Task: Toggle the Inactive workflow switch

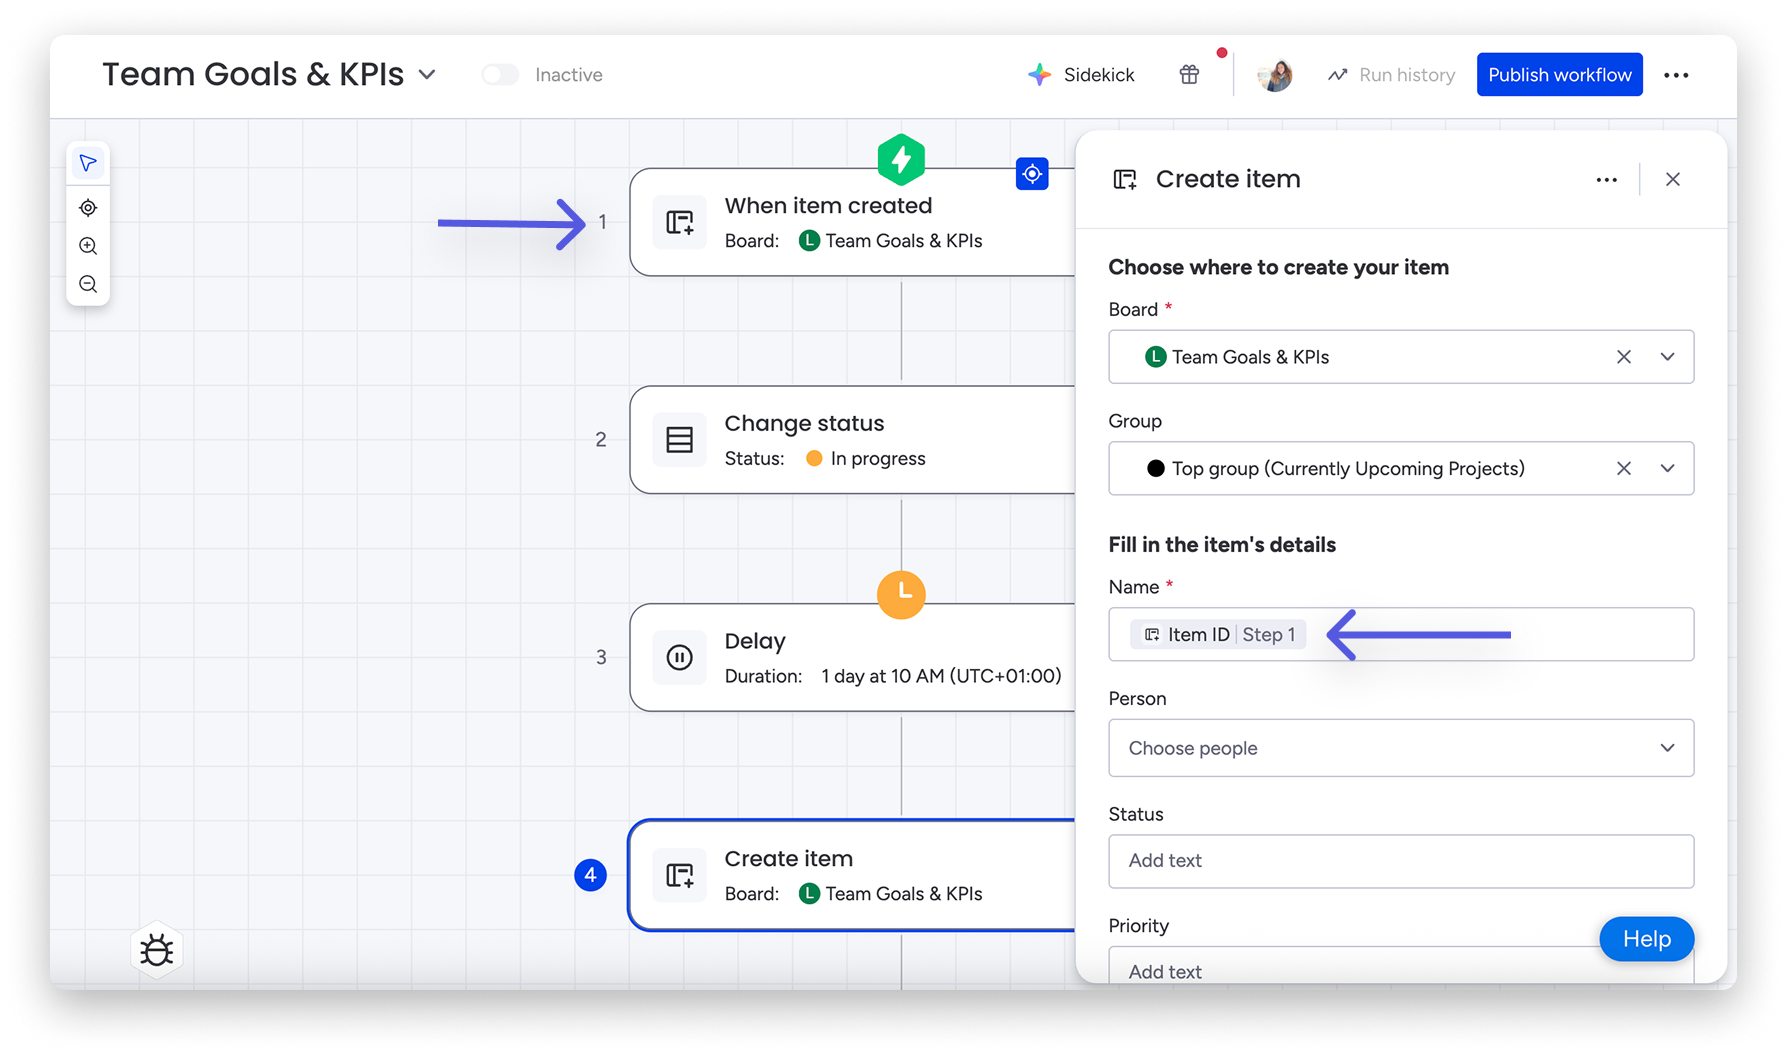Action: (500, 75)
